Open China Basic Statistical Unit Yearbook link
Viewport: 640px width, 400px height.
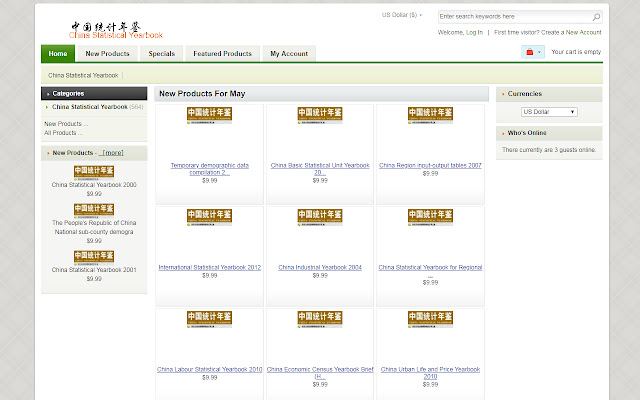320,169
